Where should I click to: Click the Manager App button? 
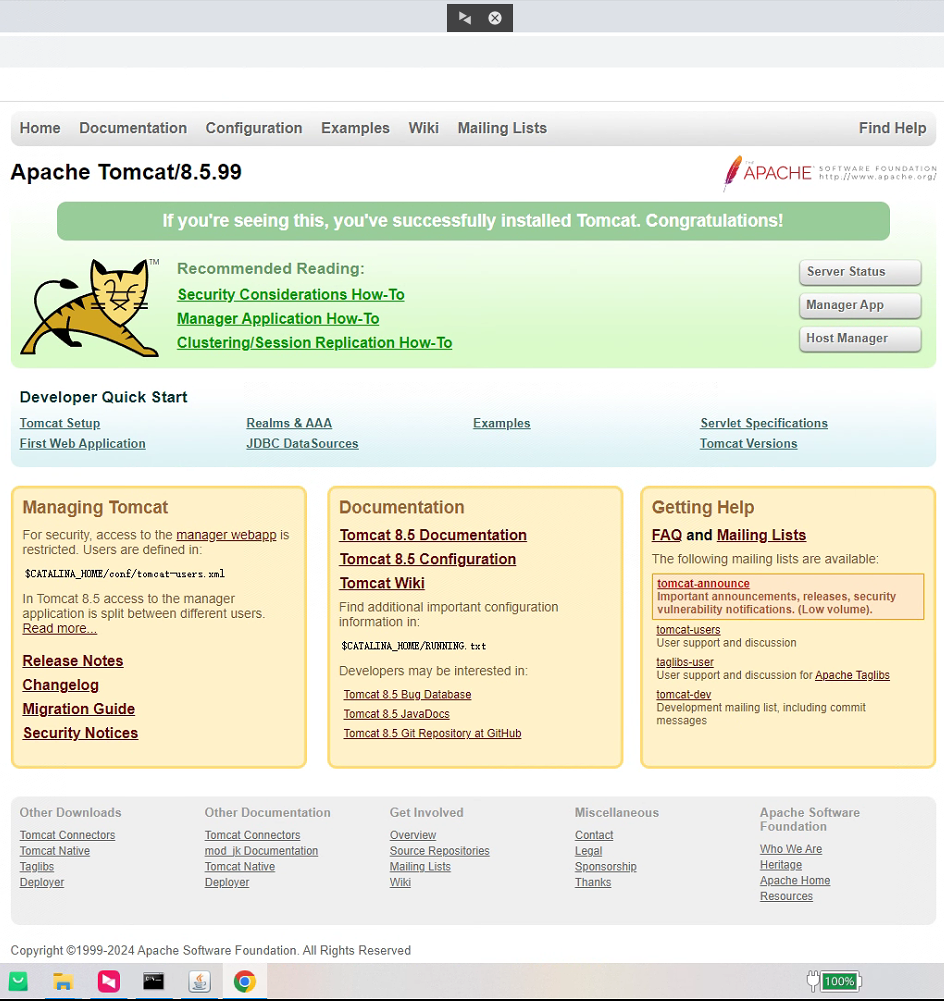860,305
